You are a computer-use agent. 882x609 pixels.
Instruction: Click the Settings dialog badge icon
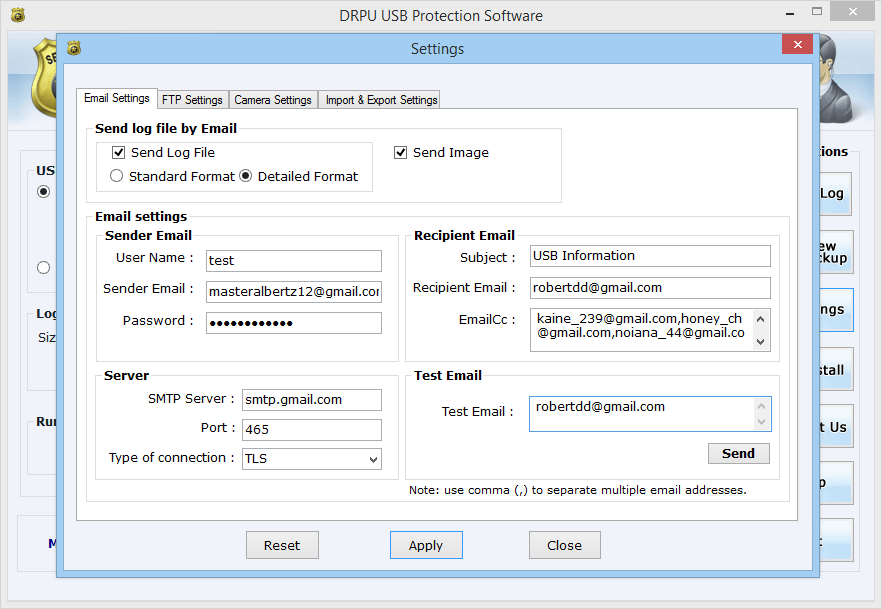[74, 48]
